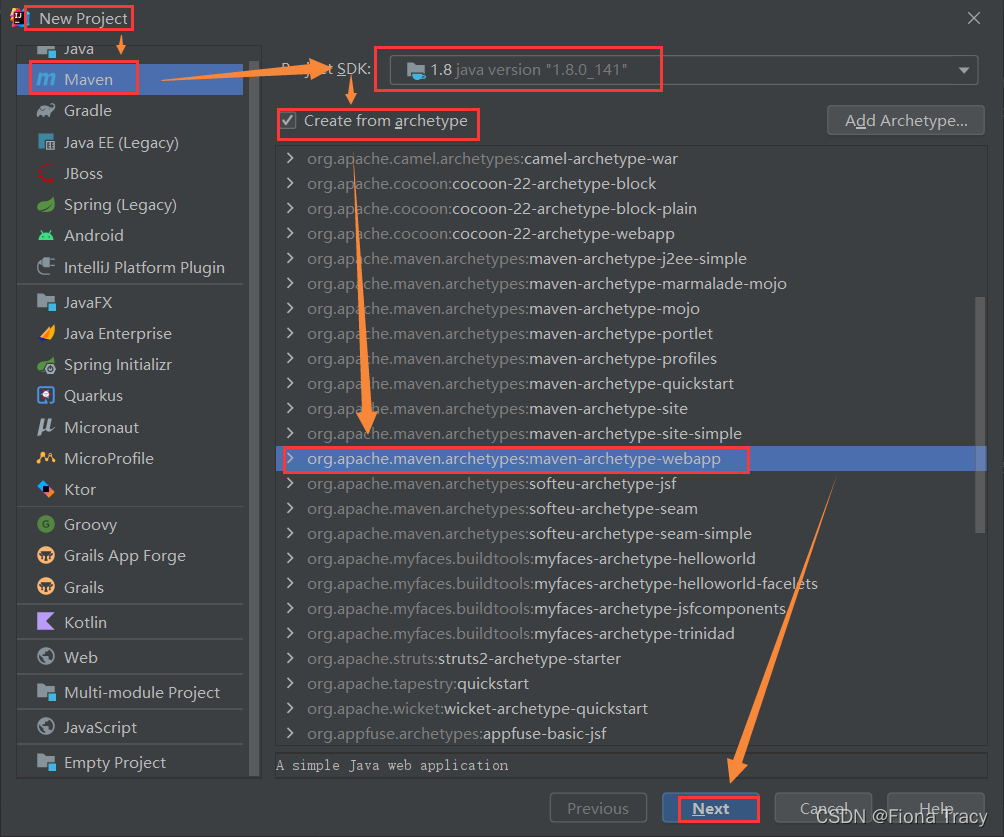Click the IntelliJ logo in title bar
Image resolution: width=1004 pixels, height=837 pixels.
[18, 18]
